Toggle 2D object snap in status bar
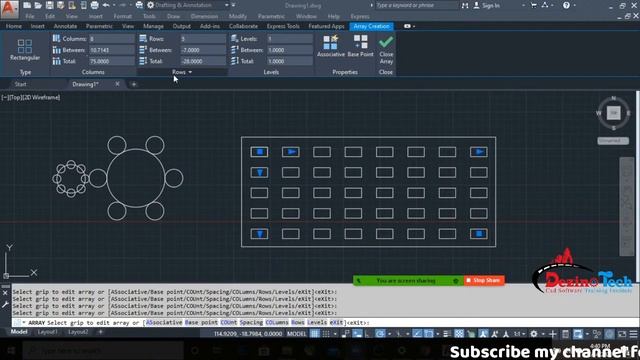Screen dimensions: 640x360 click(428, 334)
